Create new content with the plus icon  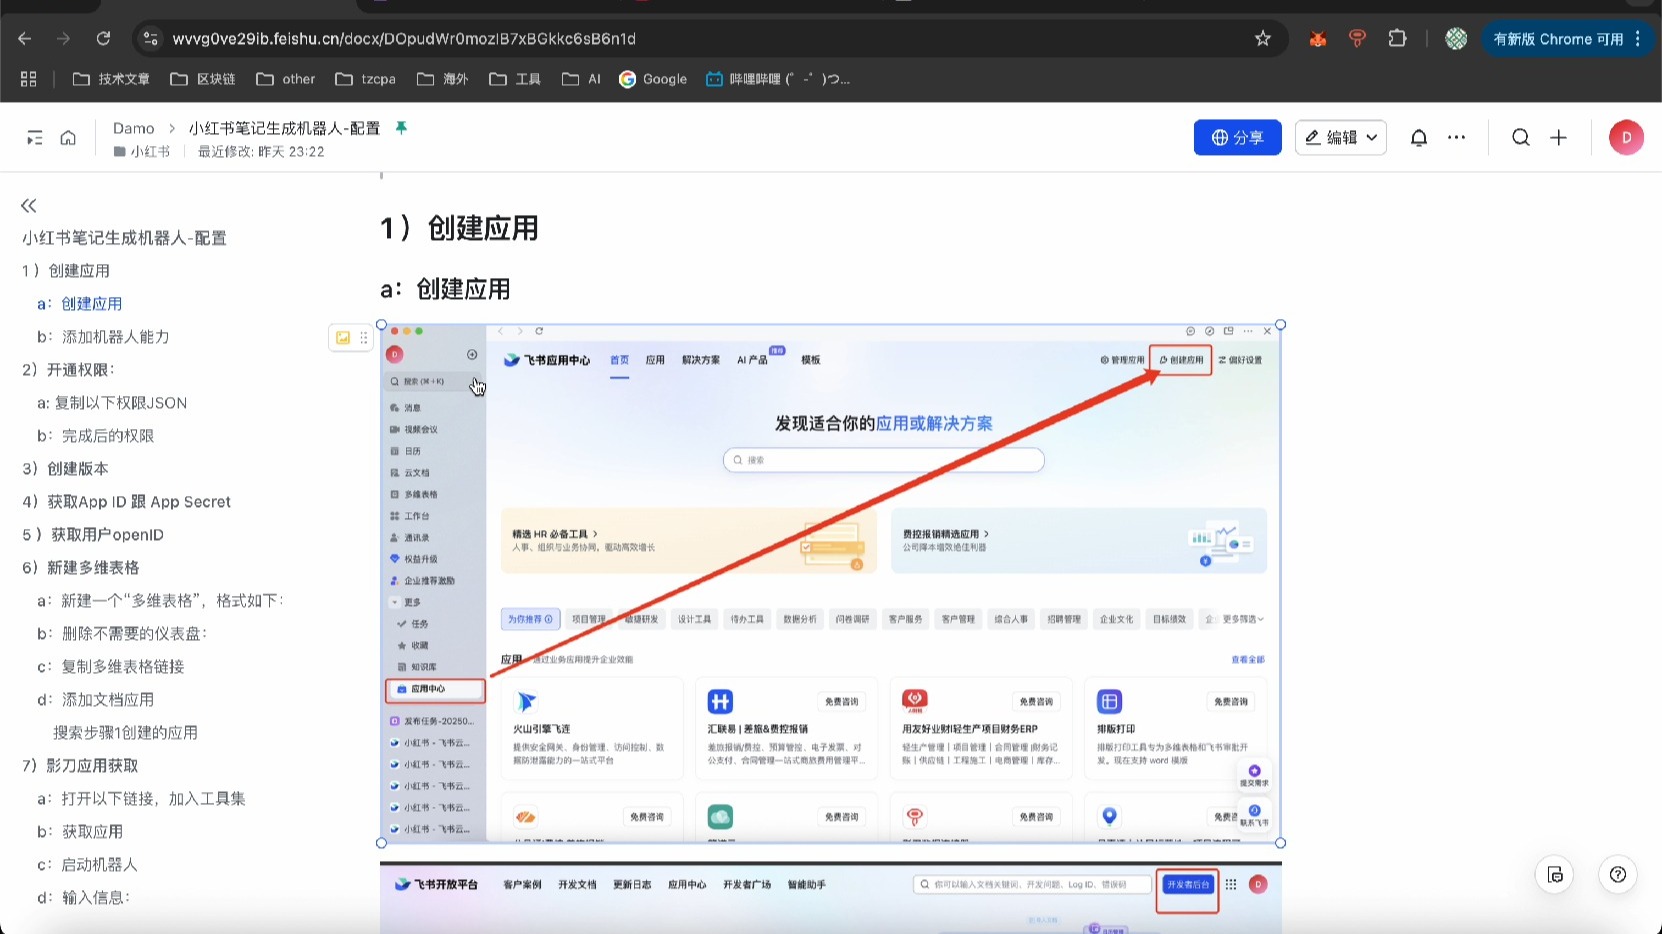point(1558,137)
